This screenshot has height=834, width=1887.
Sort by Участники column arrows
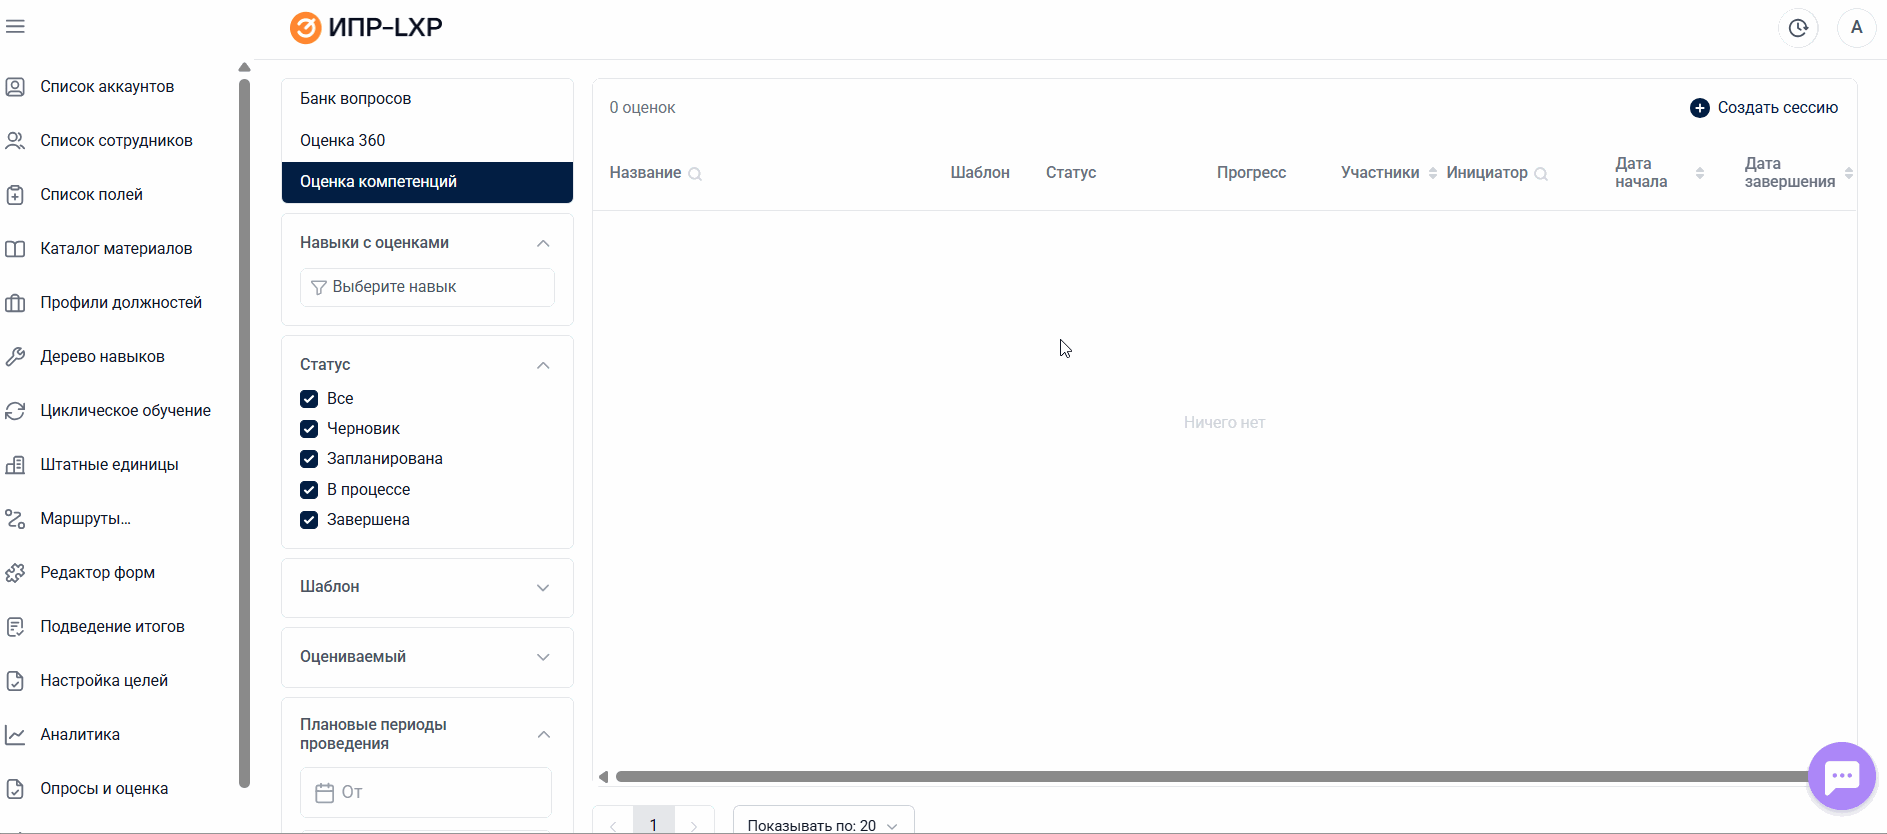(1433, 173)
